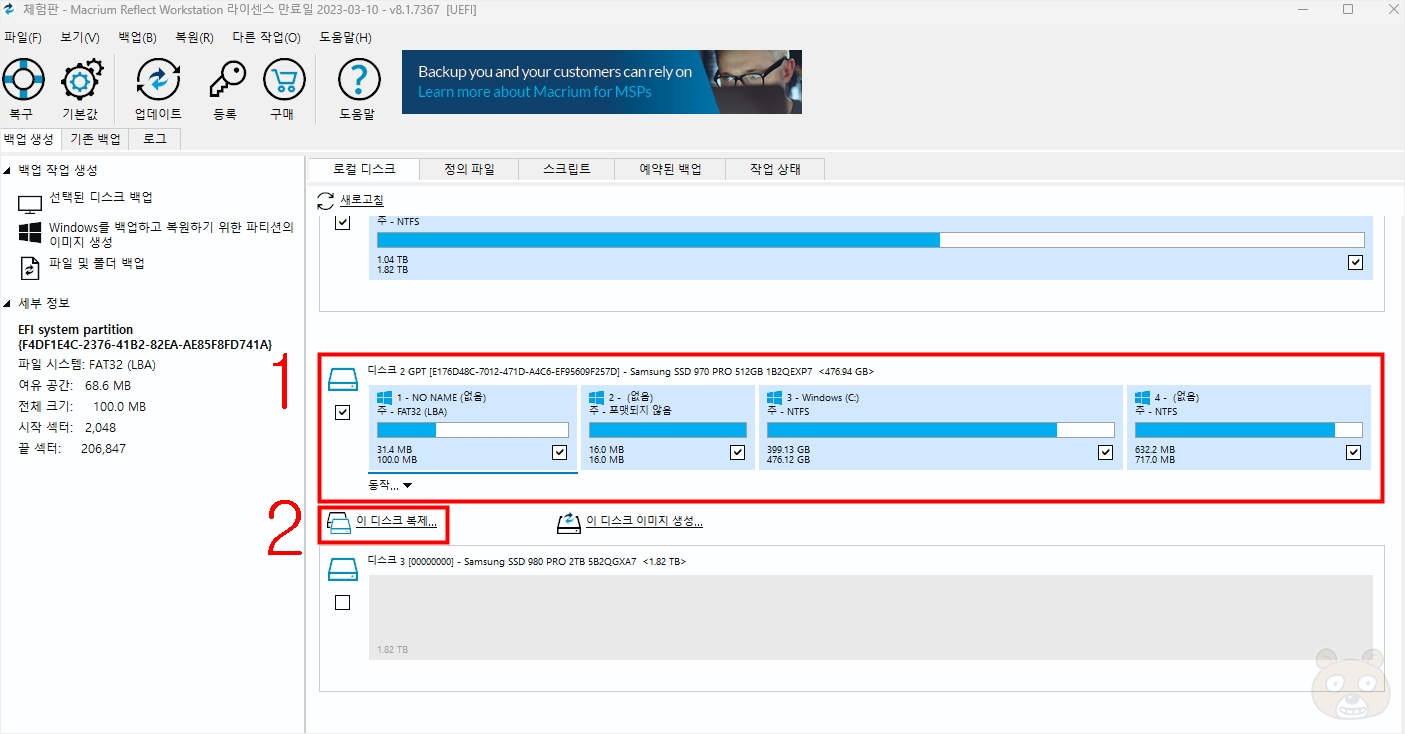Image resolution: width=1405 pixels, height=734 pixels.
Task: Click the 이 디스크 이미지 생성... link
Action: click(x=644, y=522)
